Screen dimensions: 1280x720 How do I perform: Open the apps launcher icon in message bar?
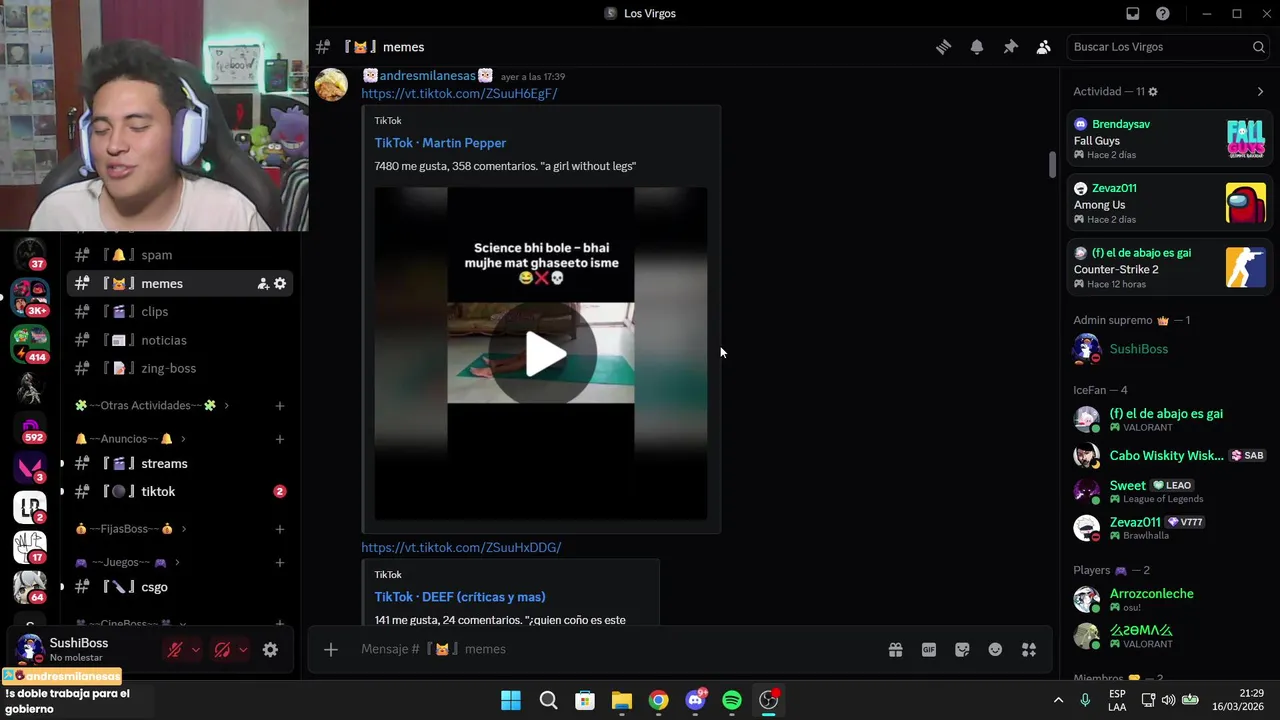1029,649
